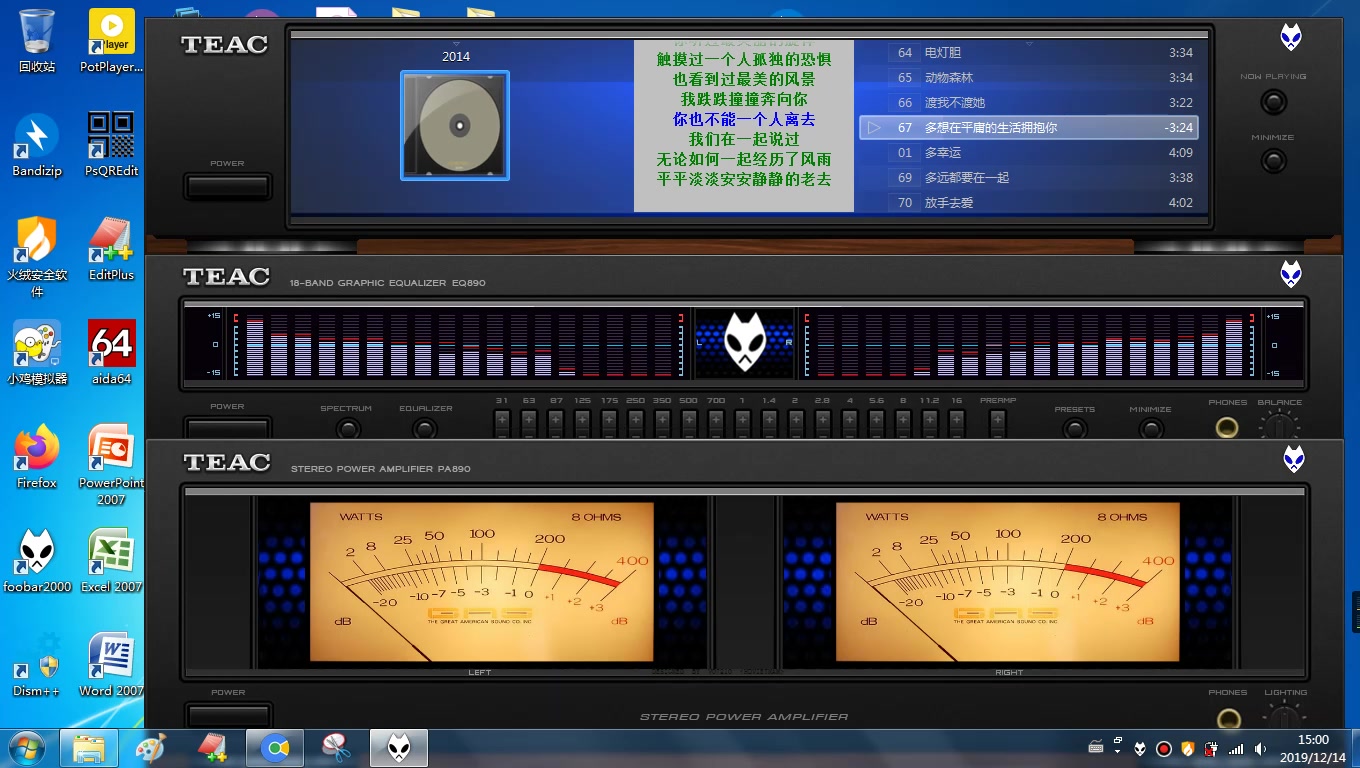Toggle the SPECTRUM knob button
This screenshot has width=1360, height=768.
[347, 429]
